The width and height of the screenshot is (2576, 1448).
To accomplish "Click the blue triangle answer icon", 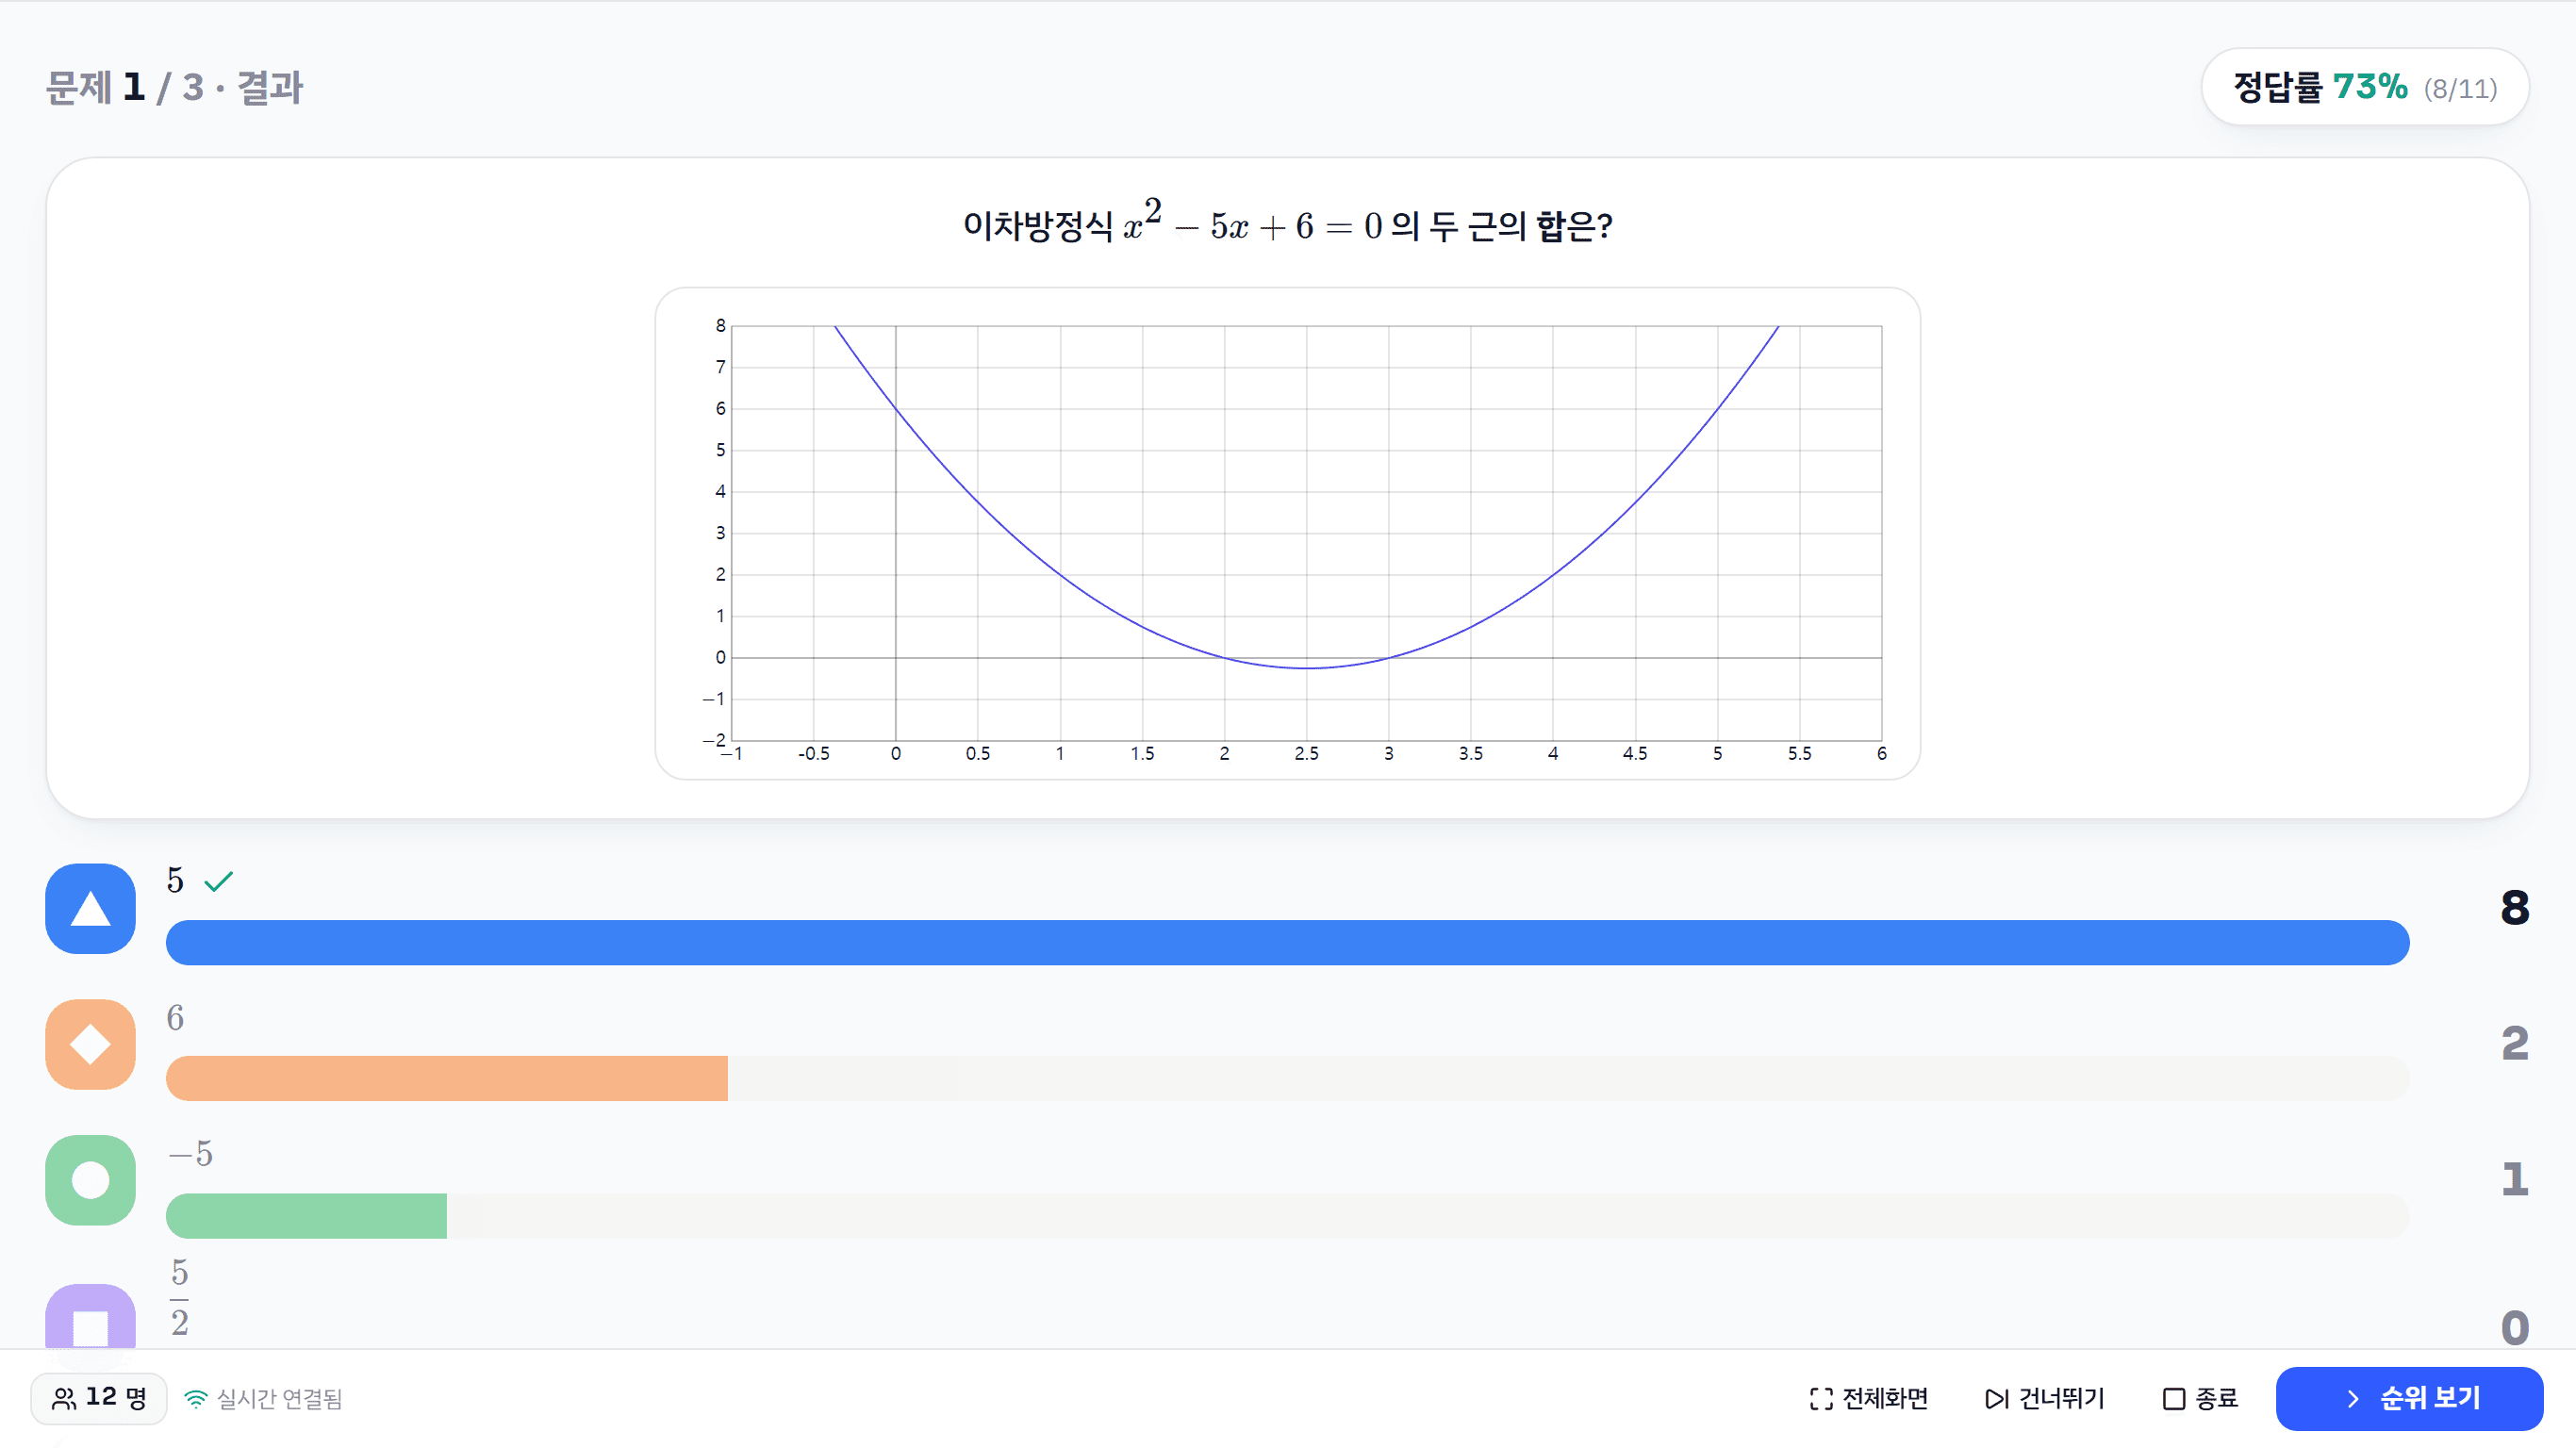I will tap(90, 908).
